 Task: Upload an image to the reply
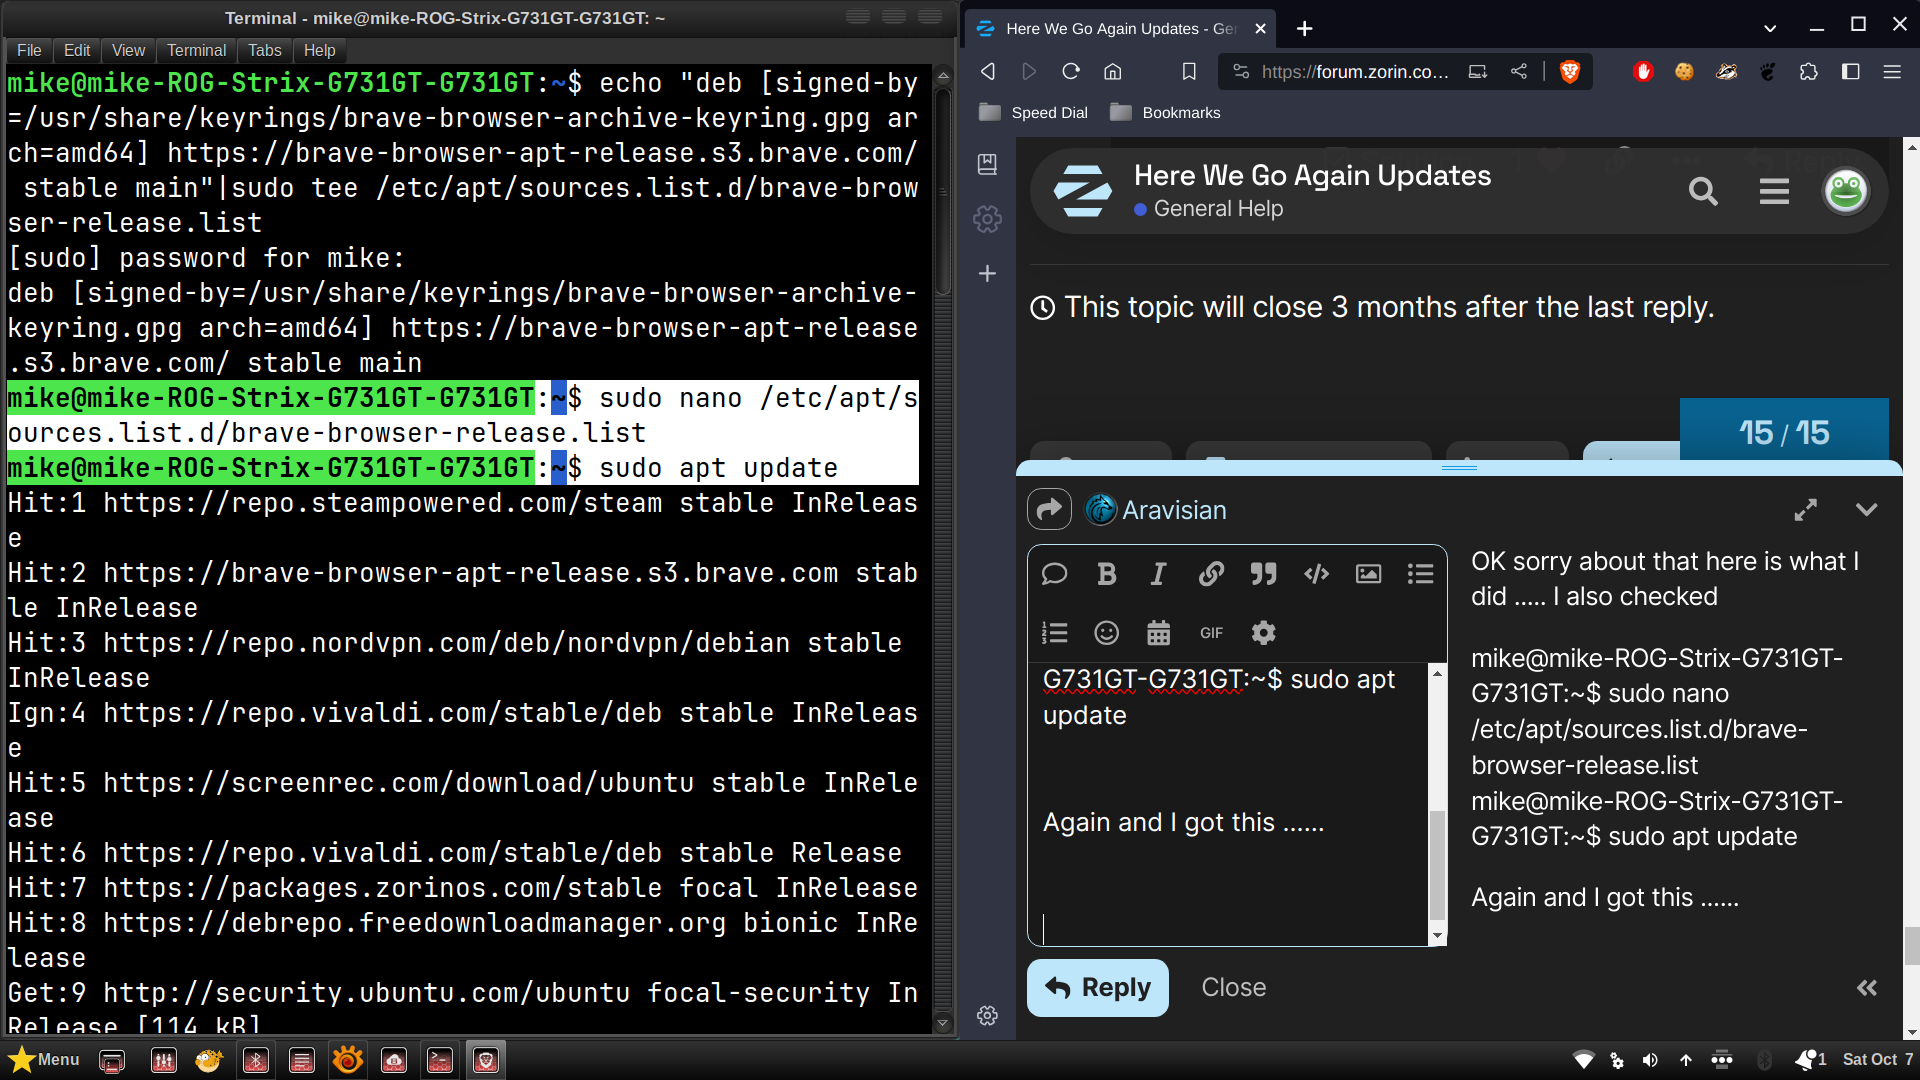coord(1368,574)
